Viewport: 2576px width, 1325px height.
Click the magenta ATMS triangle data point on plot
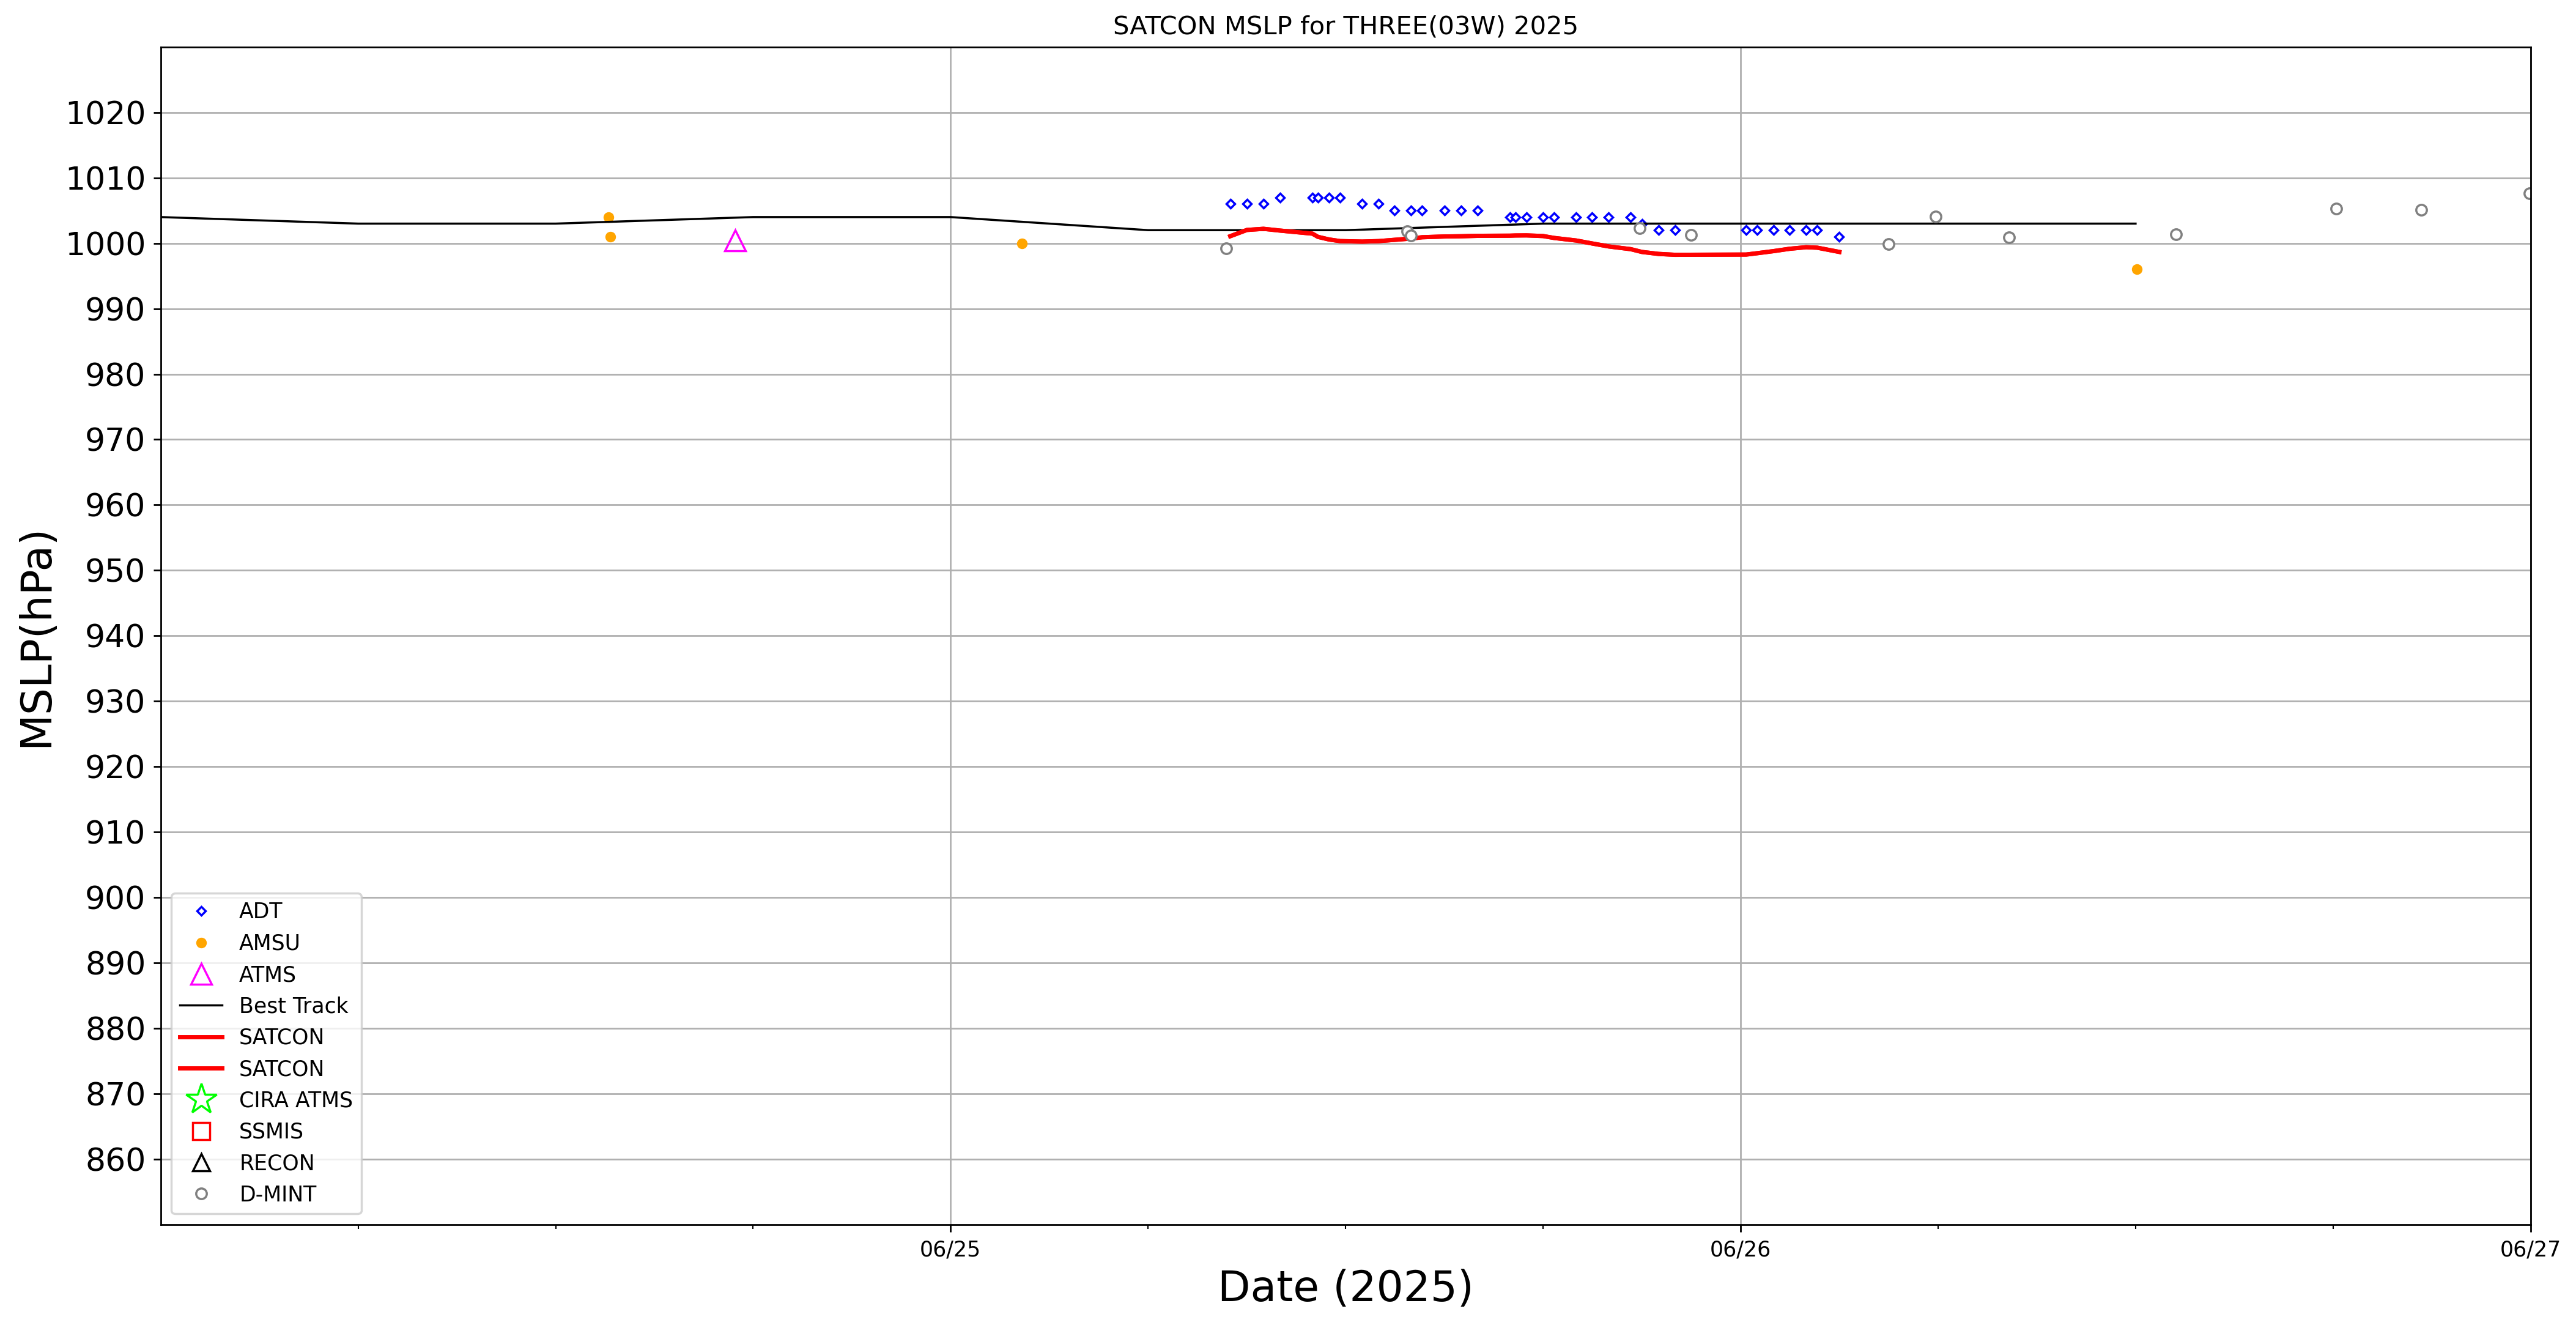(x=735, y=242)
